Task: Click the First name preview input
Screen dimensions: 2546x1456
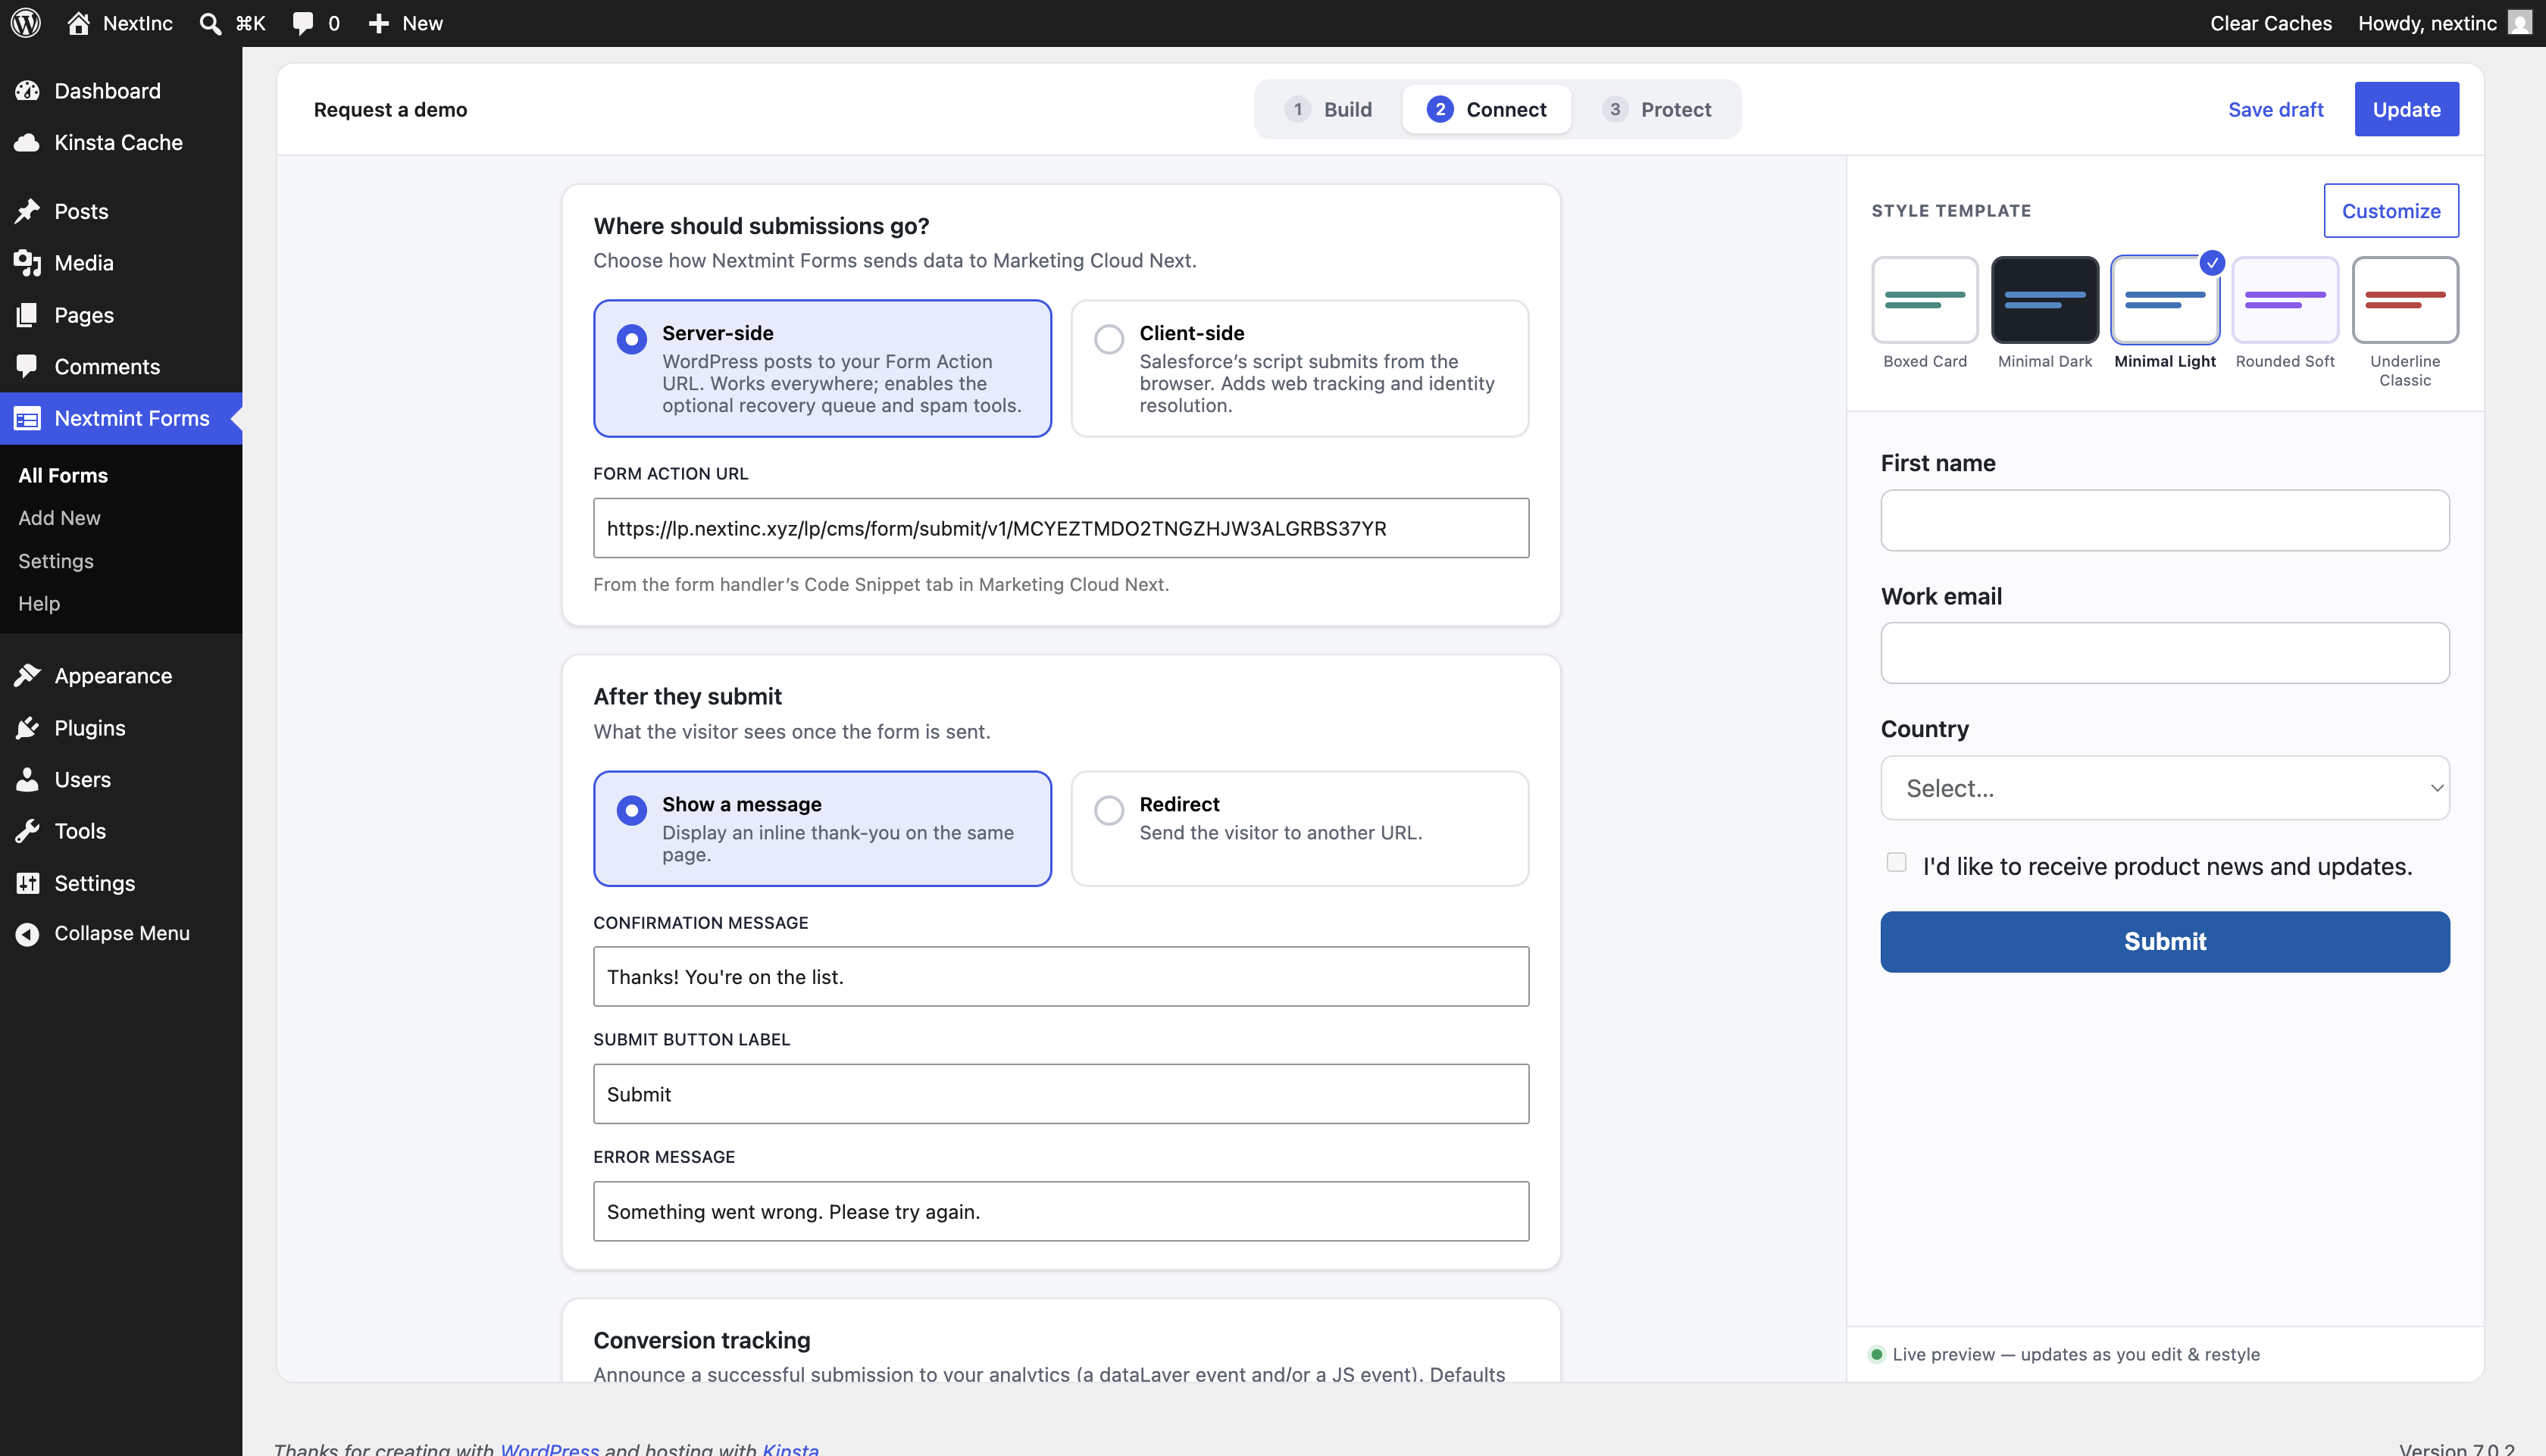Action: 2165,520
